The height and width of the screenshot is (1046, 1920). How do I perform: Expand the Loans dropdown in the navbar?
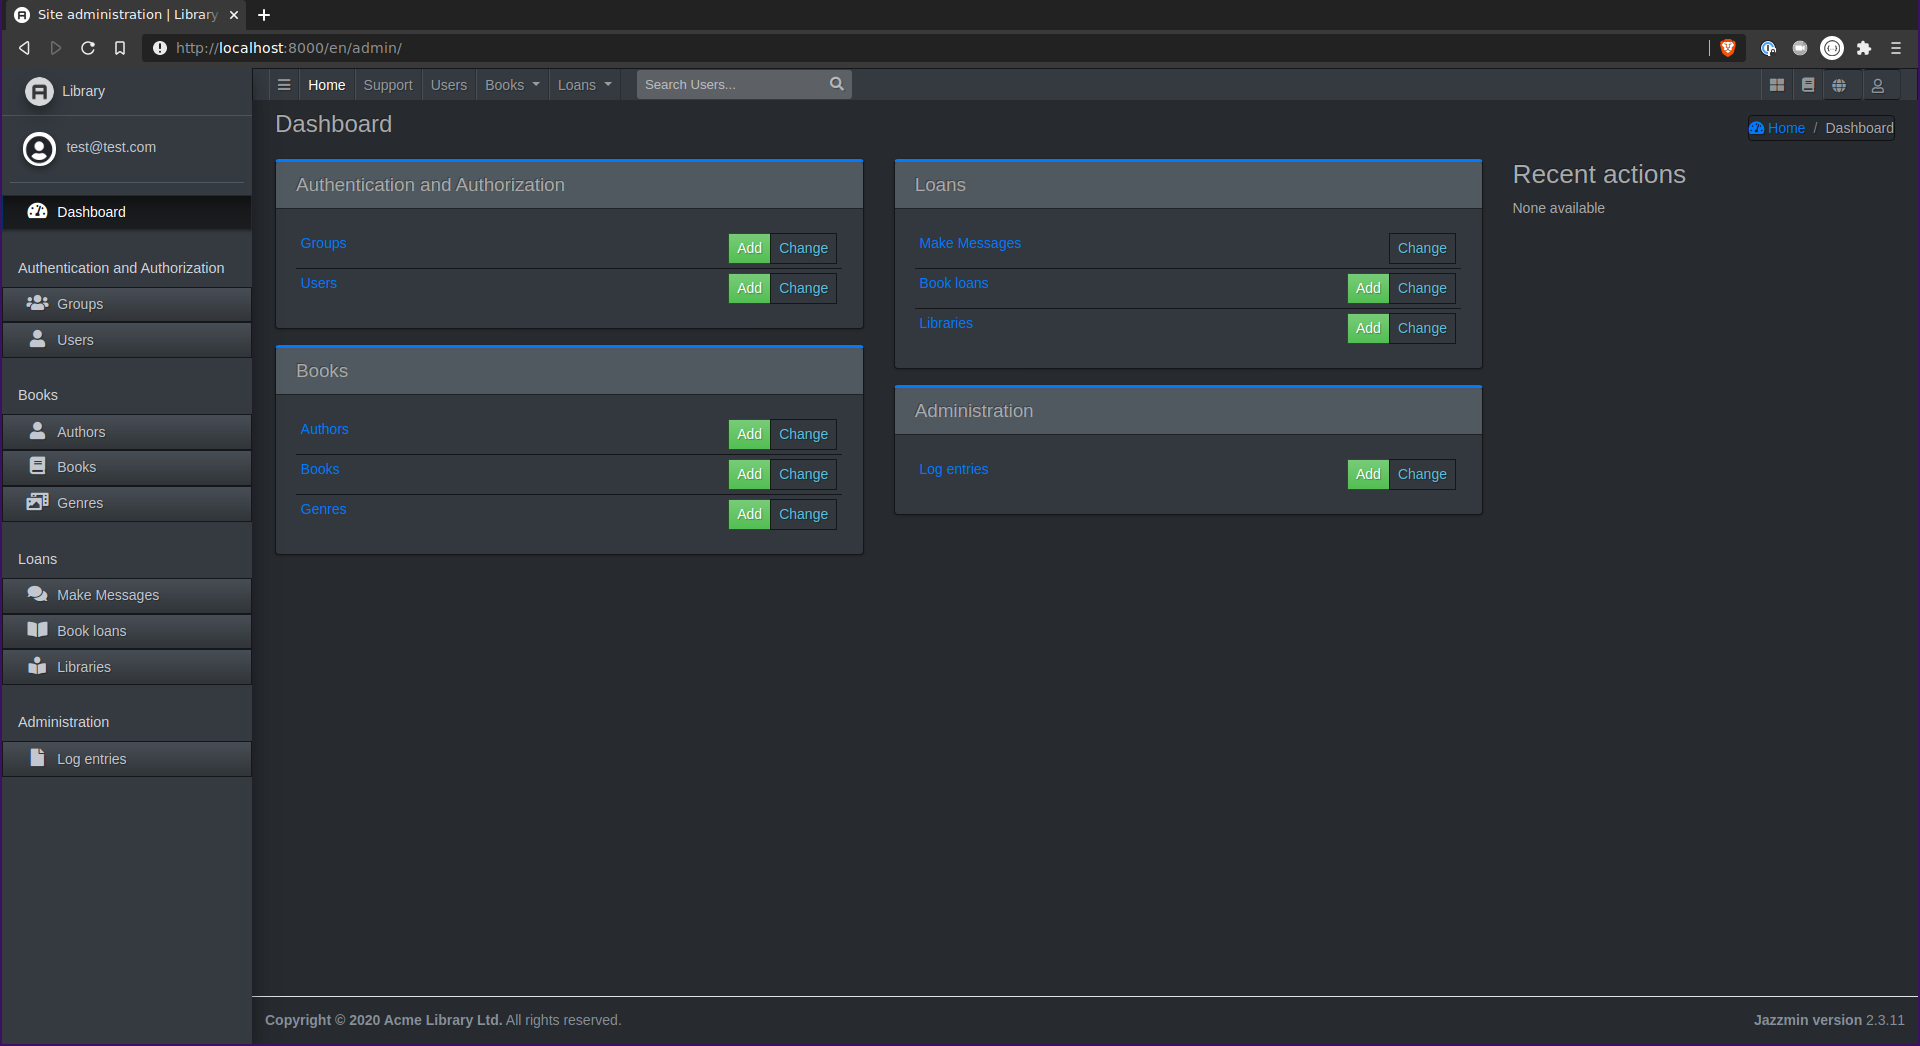584,85
